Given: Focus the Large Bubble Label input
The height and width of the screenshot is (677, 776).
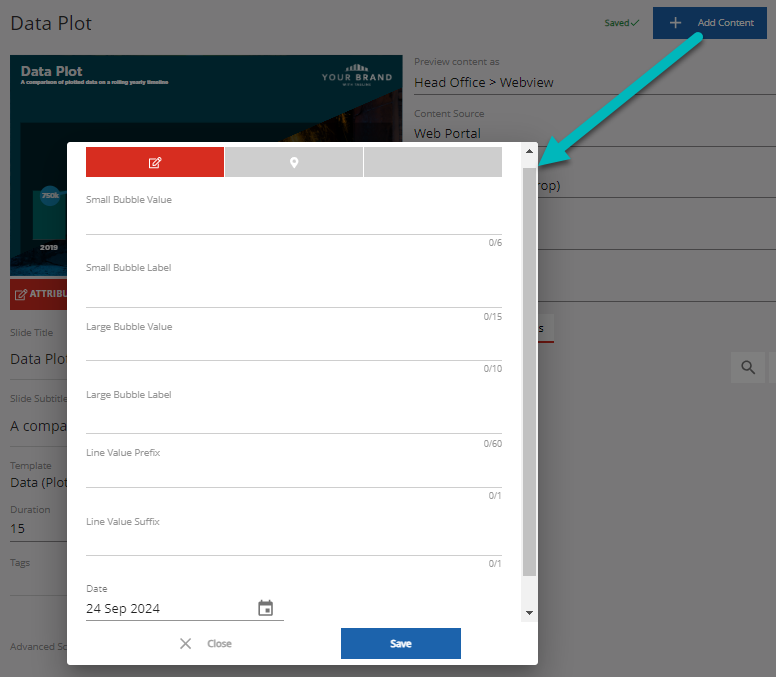Looking at the screenshot, I should pyautogui.click(x=294, y=420).
